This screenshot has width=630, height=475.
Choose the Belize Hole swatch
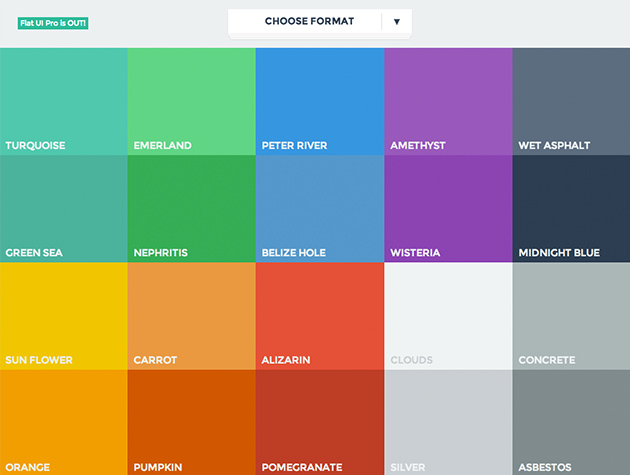[x=320, y=209]
